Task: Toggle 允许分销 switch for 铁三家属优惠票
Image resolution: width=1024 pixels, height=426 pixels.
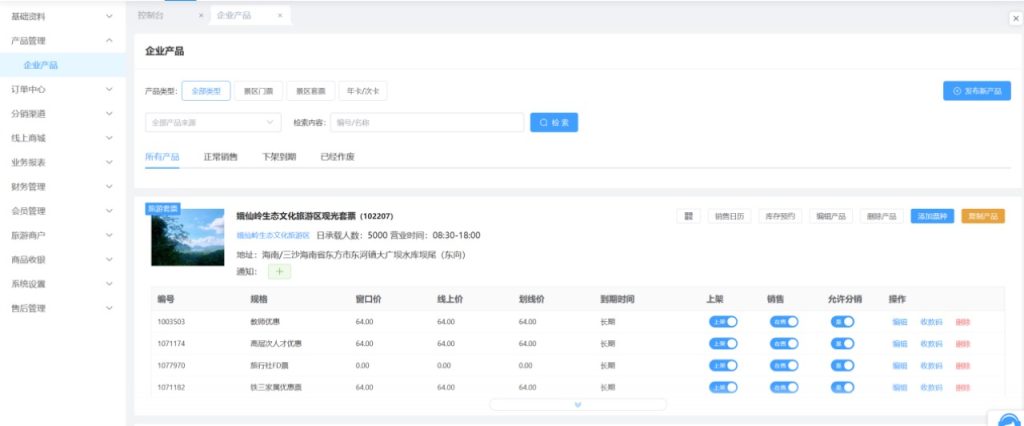Action: tap(842, 387)
